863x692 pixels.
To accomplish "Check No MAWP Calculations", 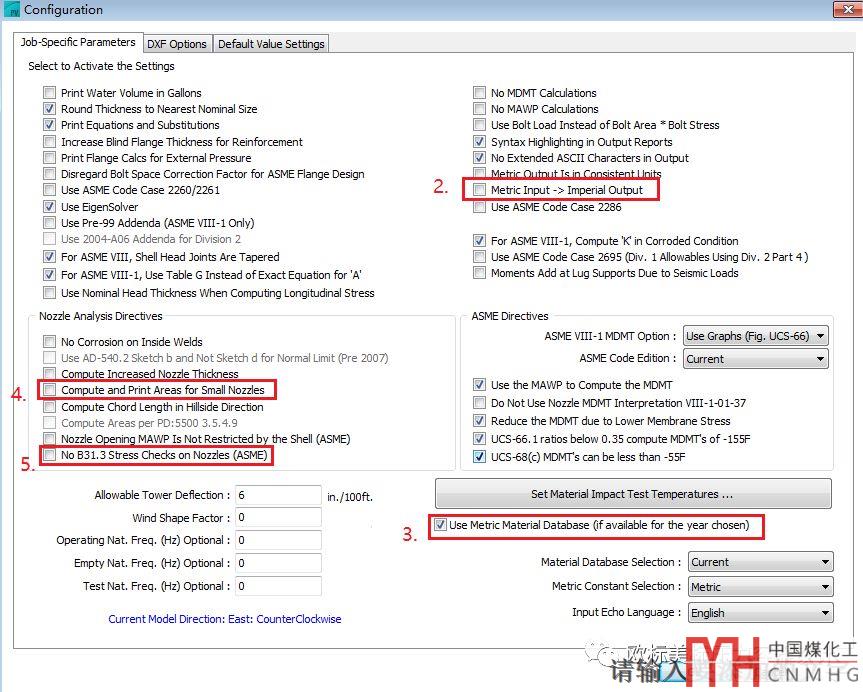I will pyautogui.click(x=479, y=108).
